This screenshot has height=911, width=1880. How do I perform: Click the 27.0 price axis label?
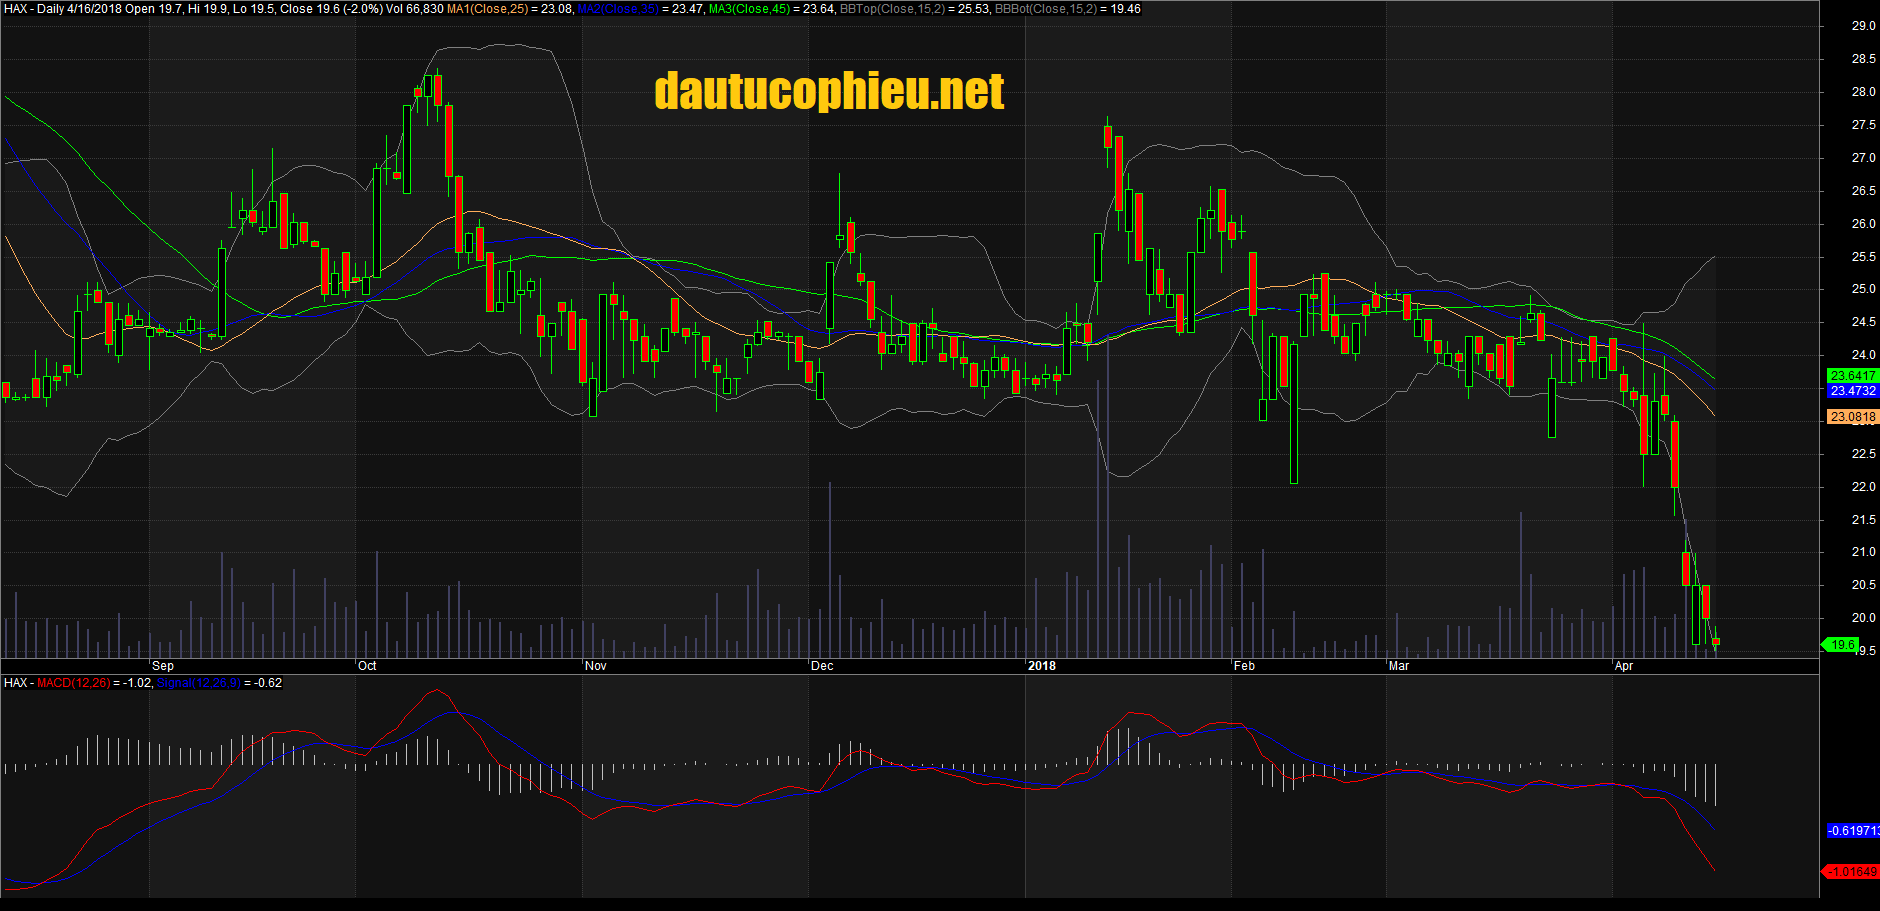[x=1864, y=158]
